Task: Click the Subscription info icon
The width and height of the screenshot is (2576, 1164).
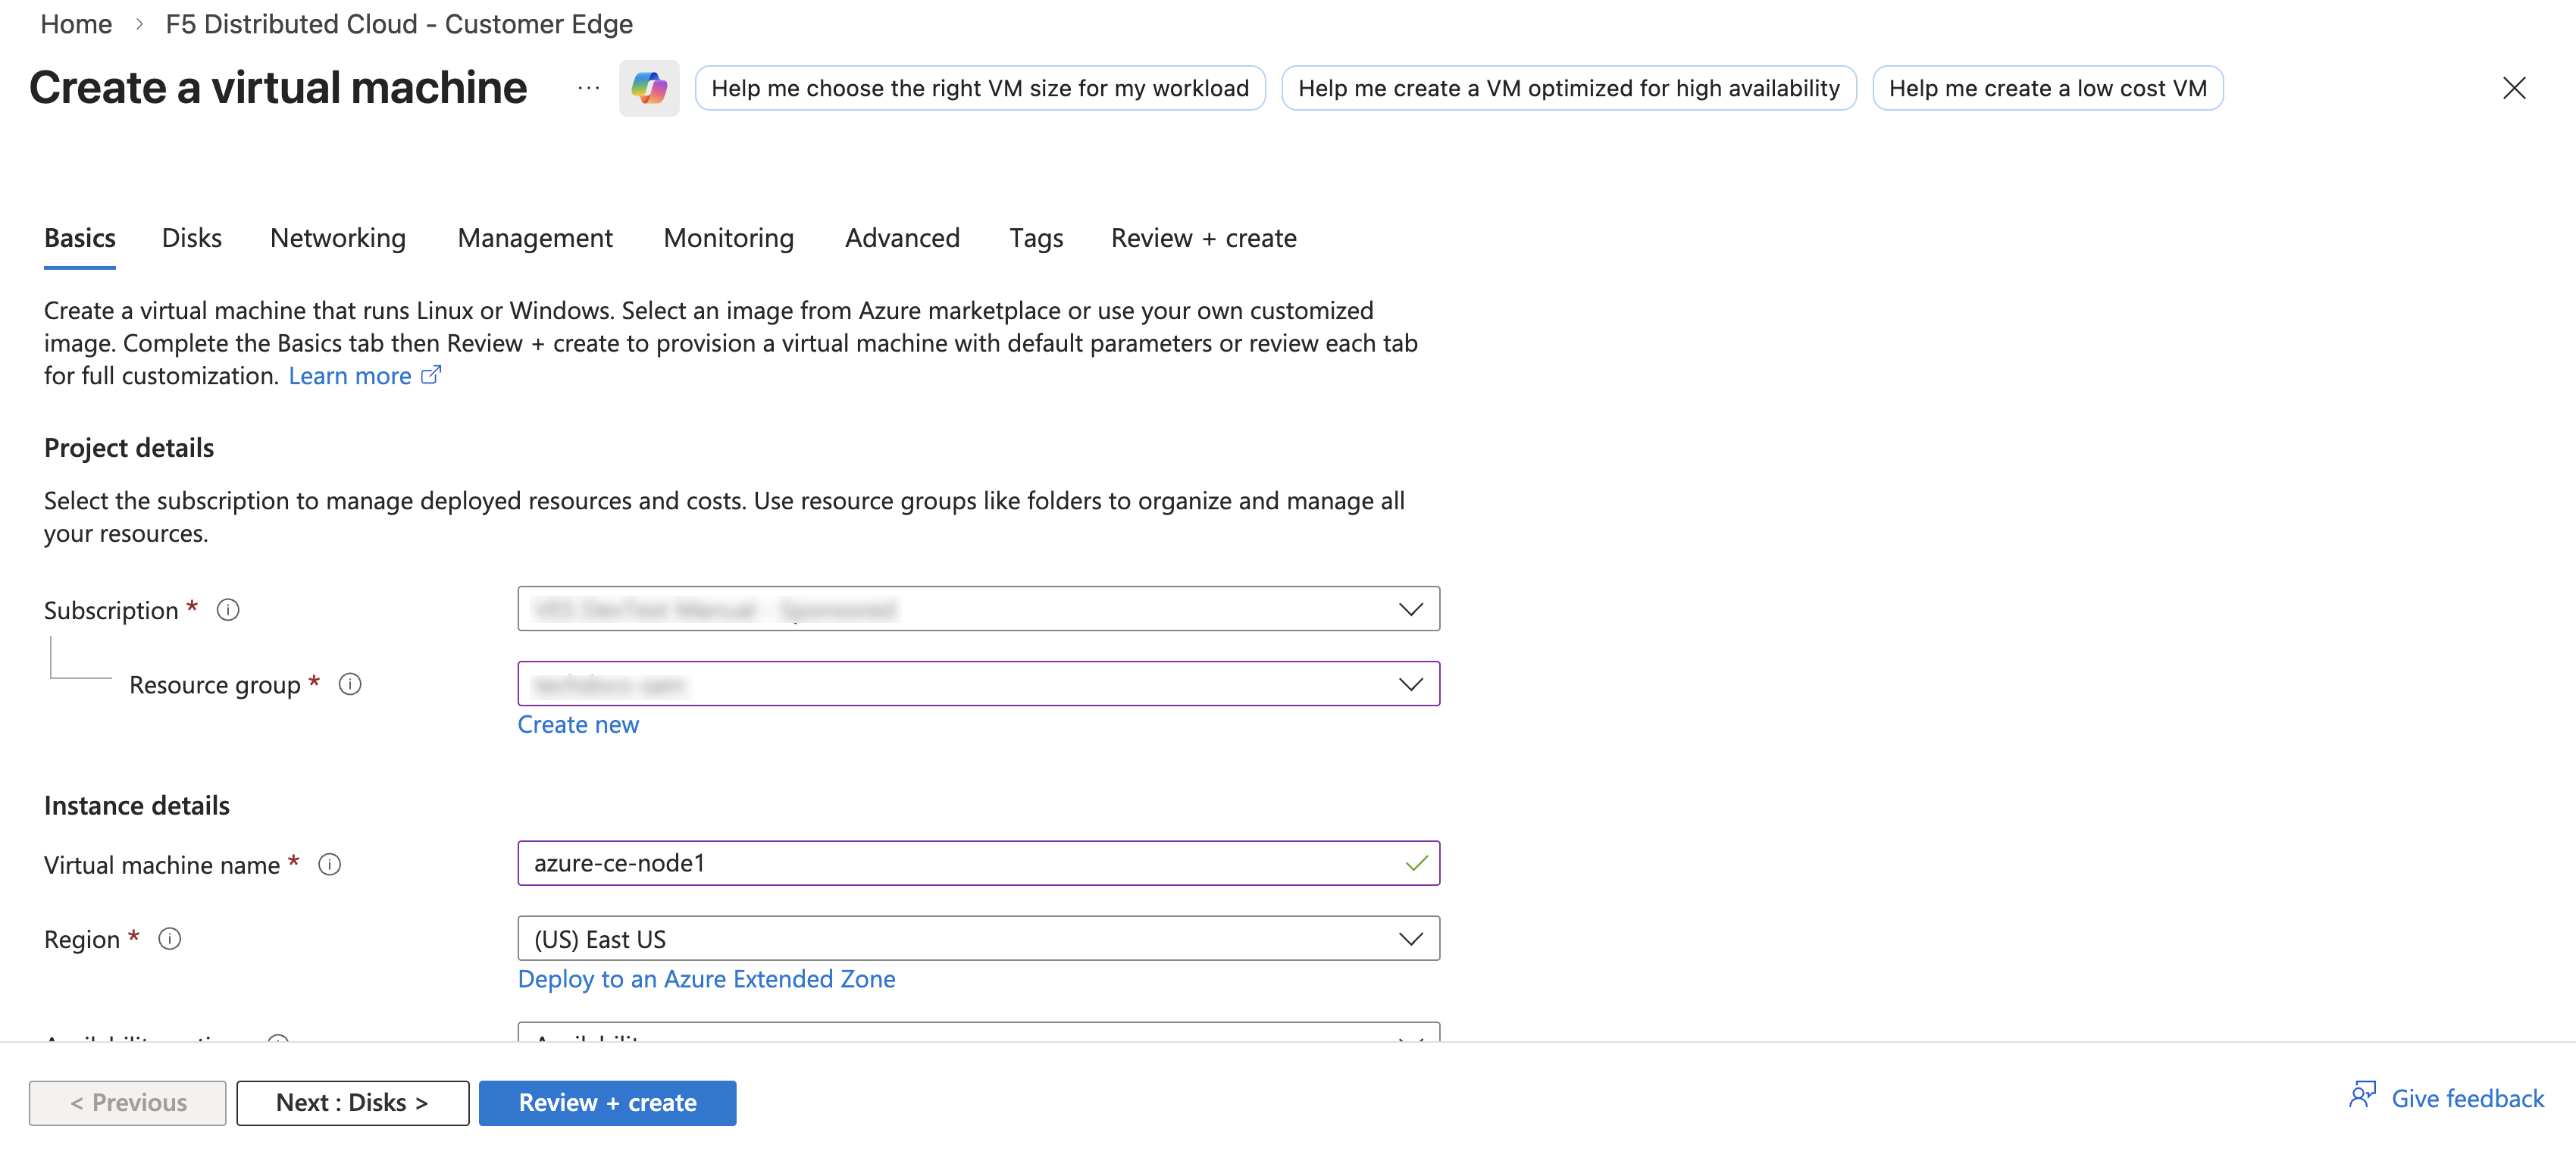Action: point(227,609)
